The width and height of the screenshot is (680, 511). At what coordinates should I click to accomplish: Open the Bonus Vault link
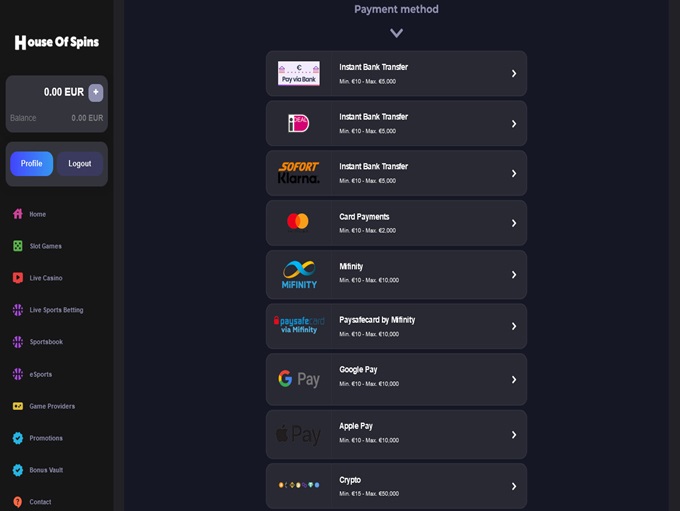[45, 470]
